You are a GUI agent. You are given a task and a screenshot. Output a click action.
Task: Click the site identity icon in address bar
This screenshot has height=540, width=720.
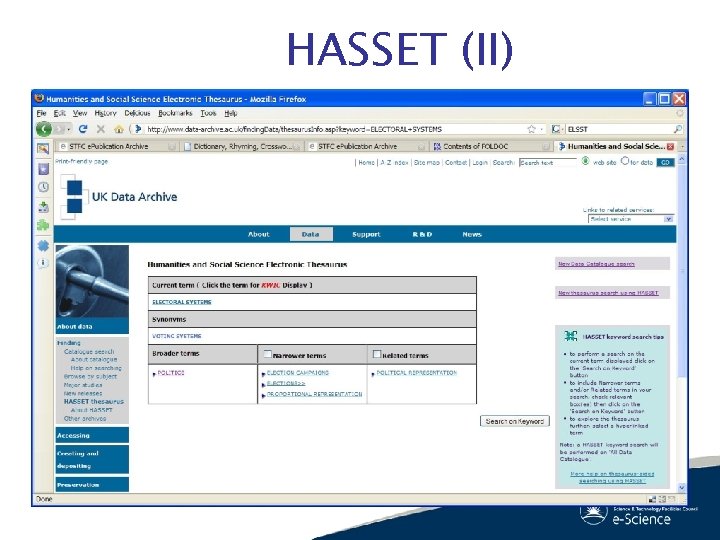pos(137,129)
